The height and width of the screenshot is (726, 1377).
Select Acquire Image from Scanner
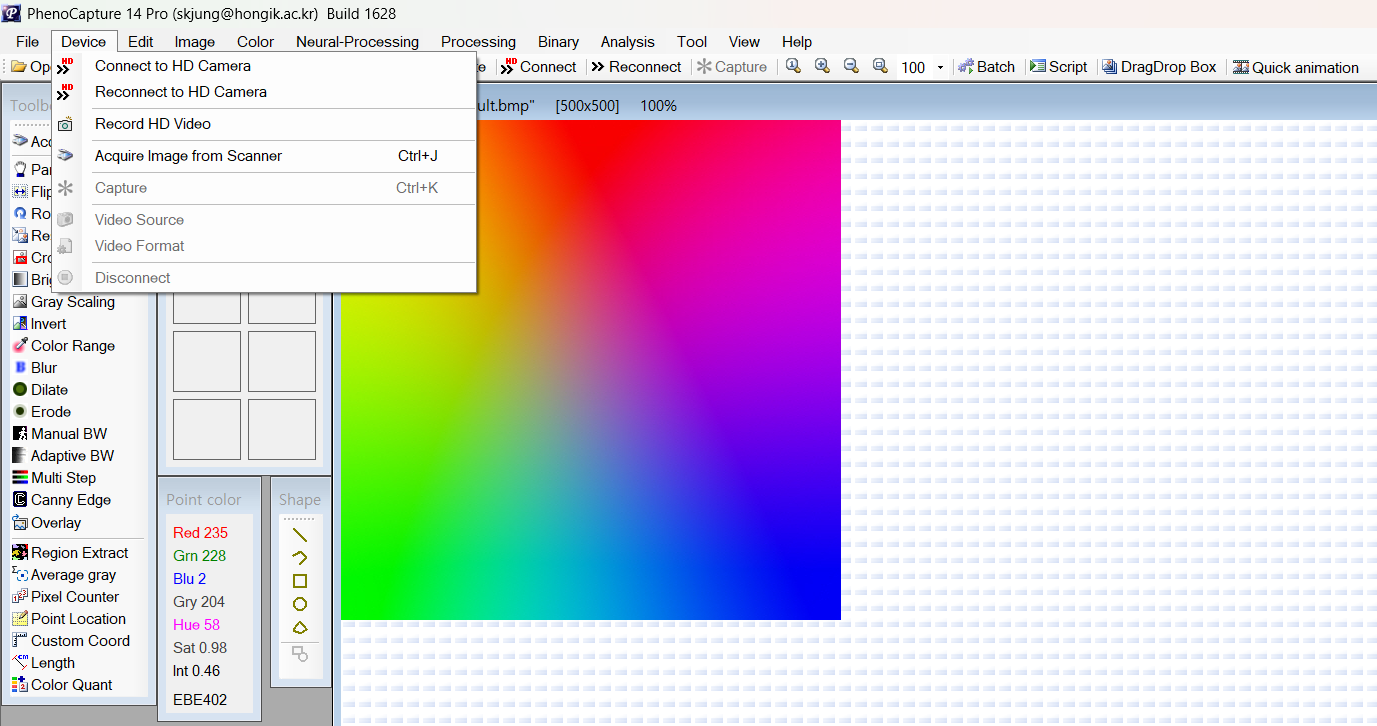click(x=264, y=156)
